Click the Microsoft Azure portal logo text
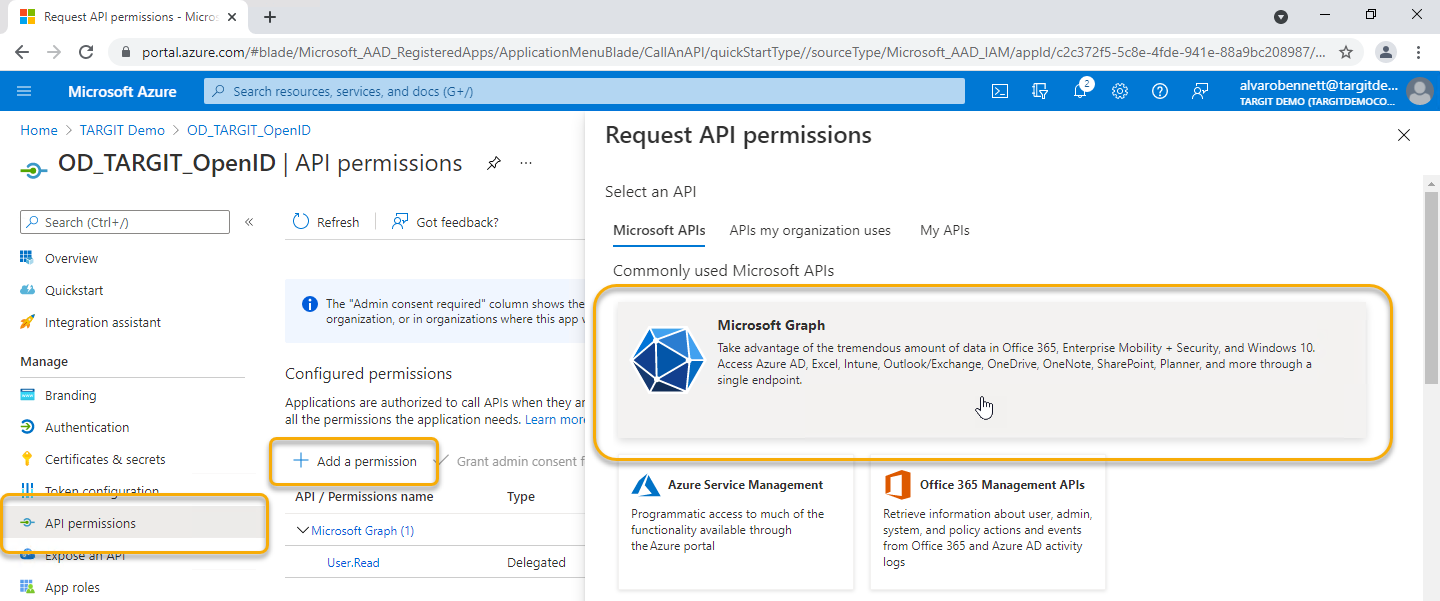 [x=122, y=91]
